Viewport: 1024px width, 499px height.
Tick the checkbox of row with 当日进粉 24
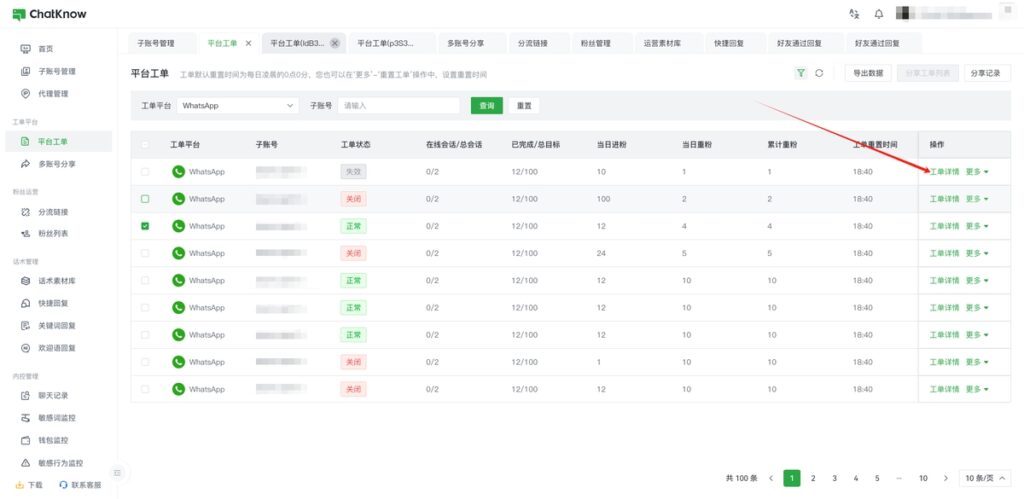[145, 253]
